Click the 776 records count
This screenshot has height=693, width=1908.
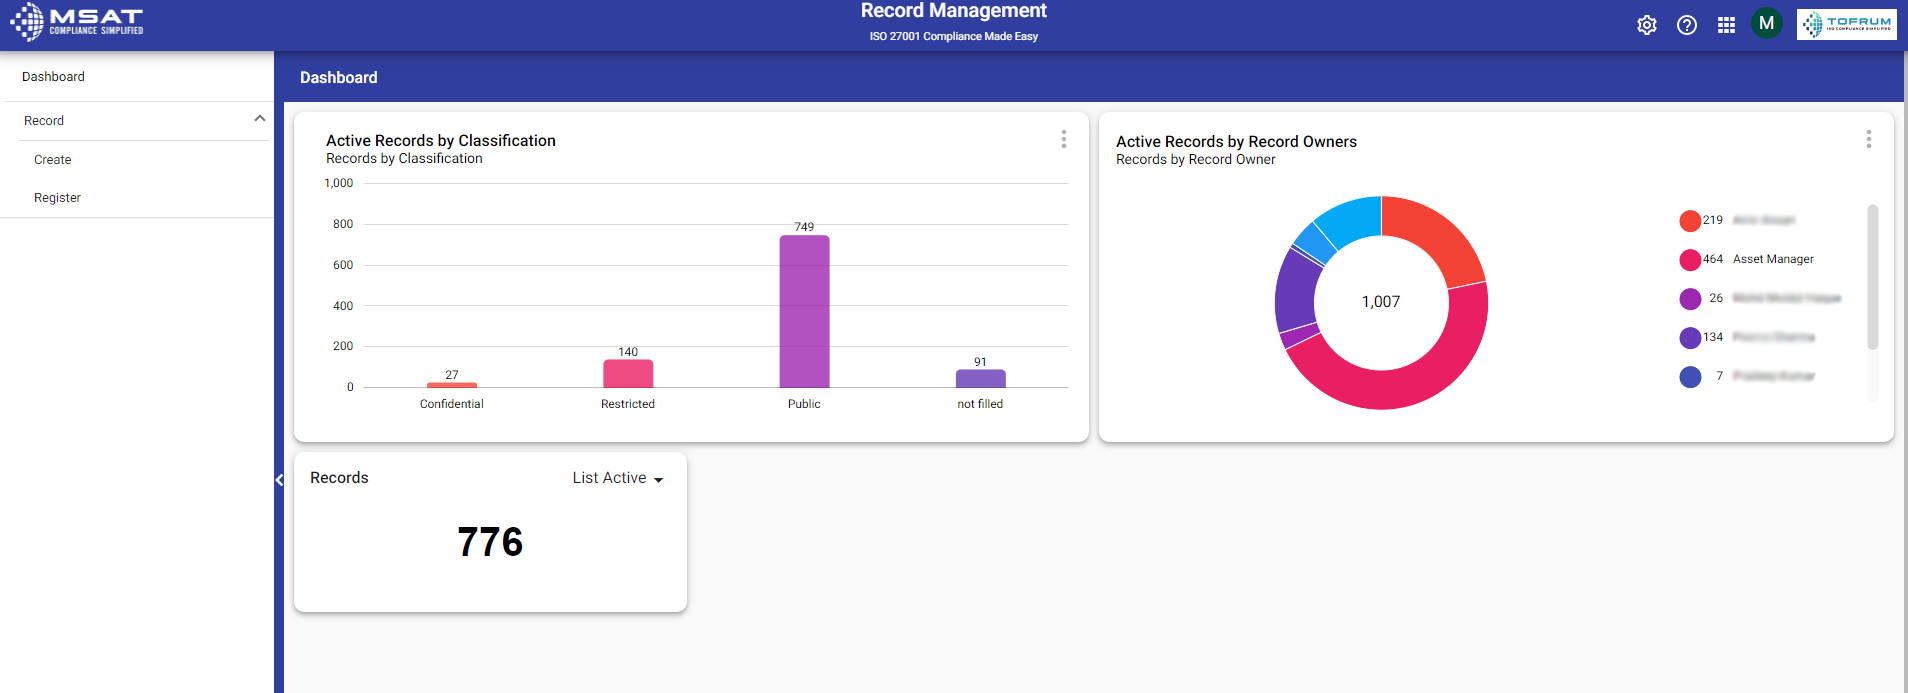point(490,542)
